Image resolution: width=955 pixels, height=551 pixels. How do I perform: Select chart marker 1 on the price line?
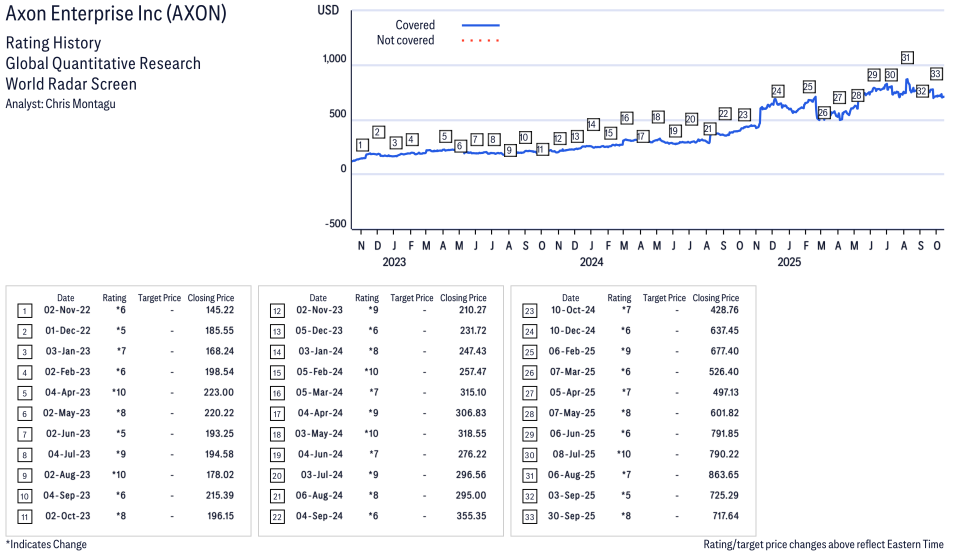click(x=361, y=145)
